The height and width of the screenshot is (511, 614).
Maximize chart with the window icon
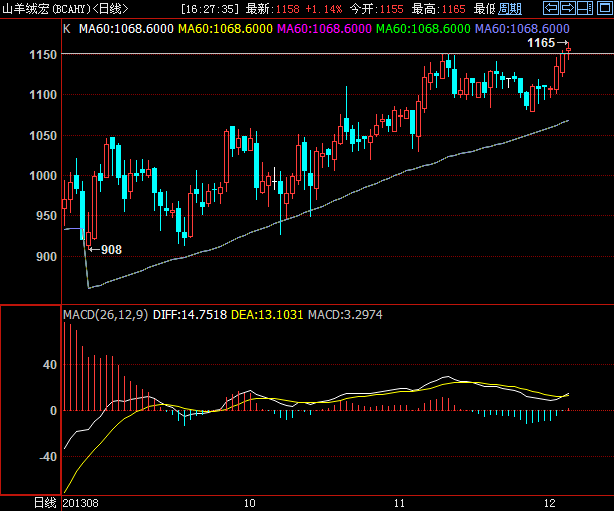click(604, 8)
